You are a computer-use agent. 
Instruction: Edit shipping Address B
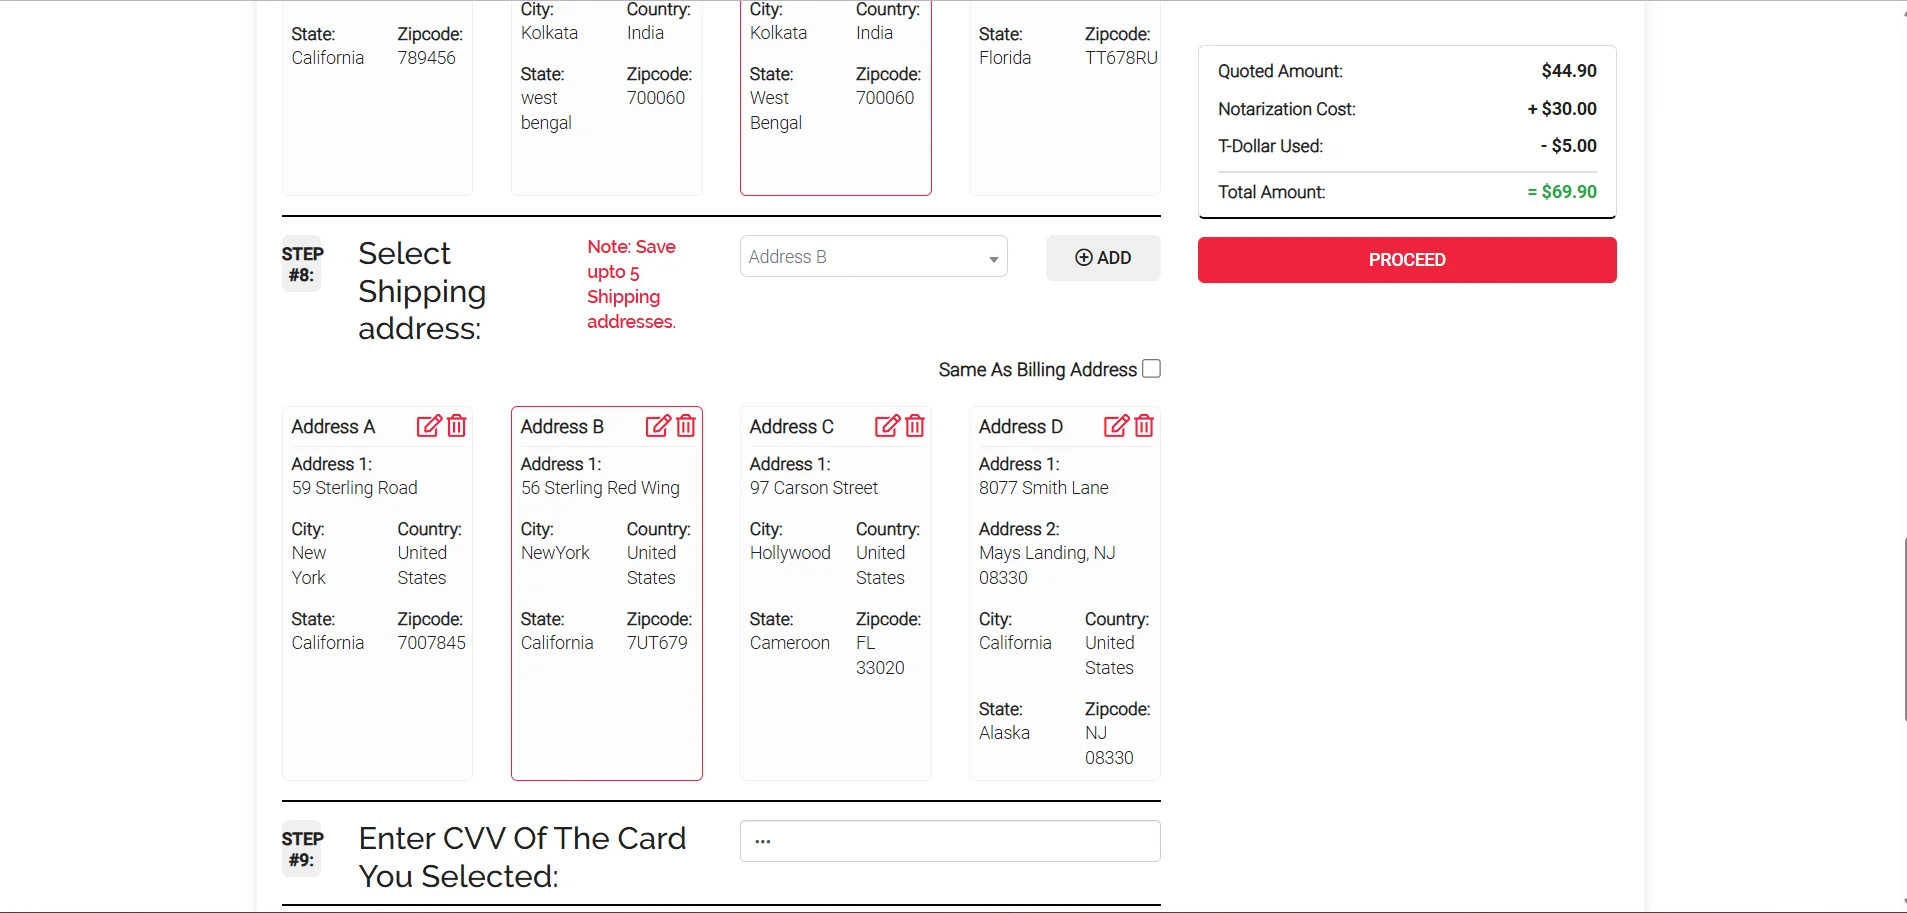click(x=657, y=426)
